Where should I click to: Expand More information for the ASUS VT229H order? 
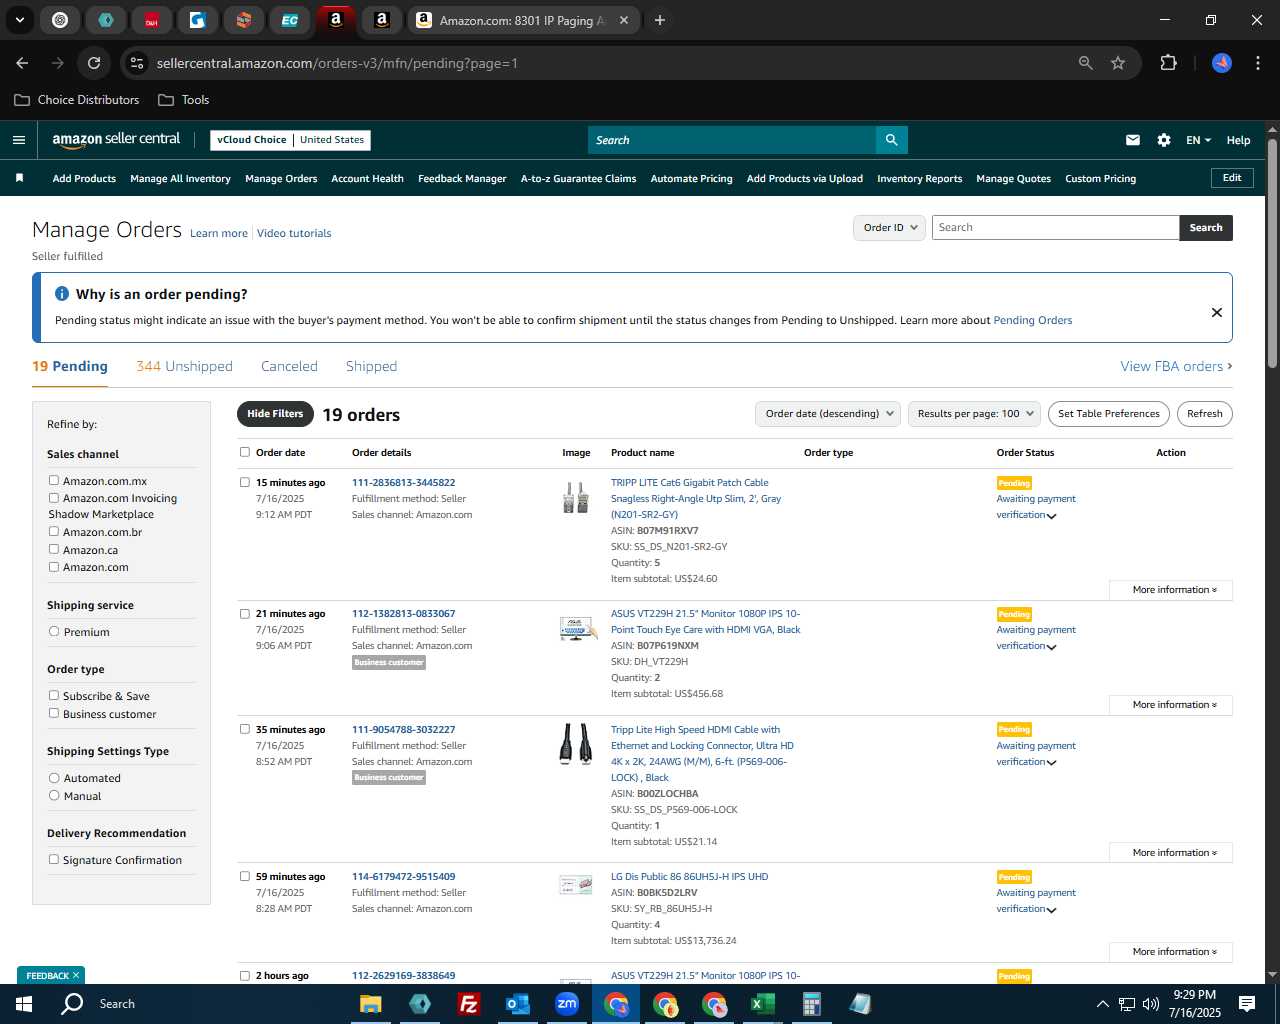[1171, 705]
